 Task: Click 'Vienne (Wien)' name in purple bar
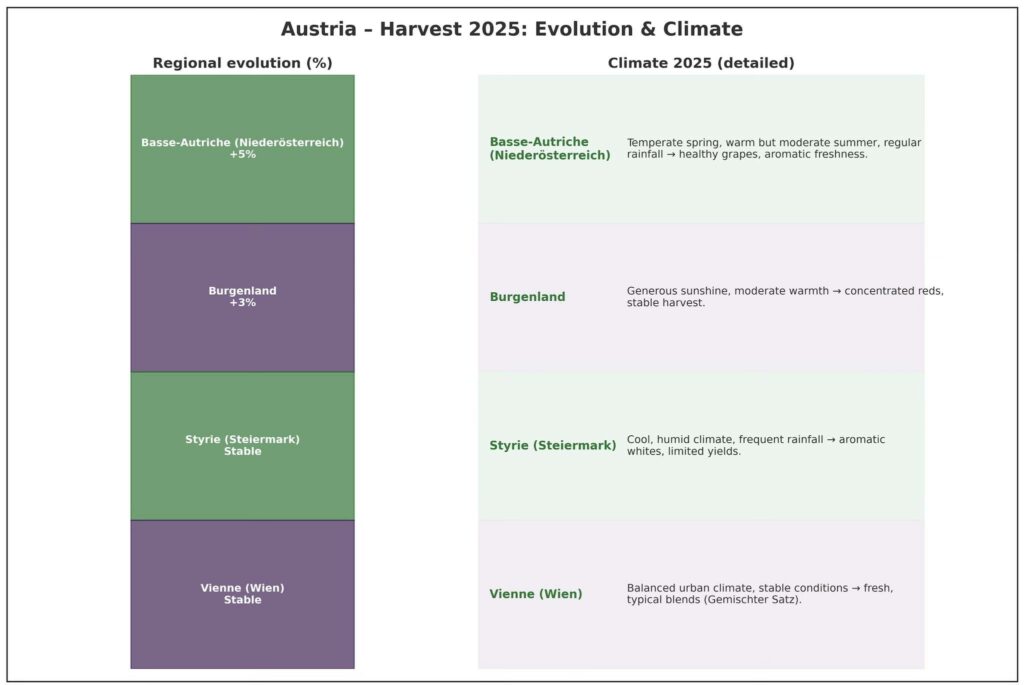click(x=242, y=588)
